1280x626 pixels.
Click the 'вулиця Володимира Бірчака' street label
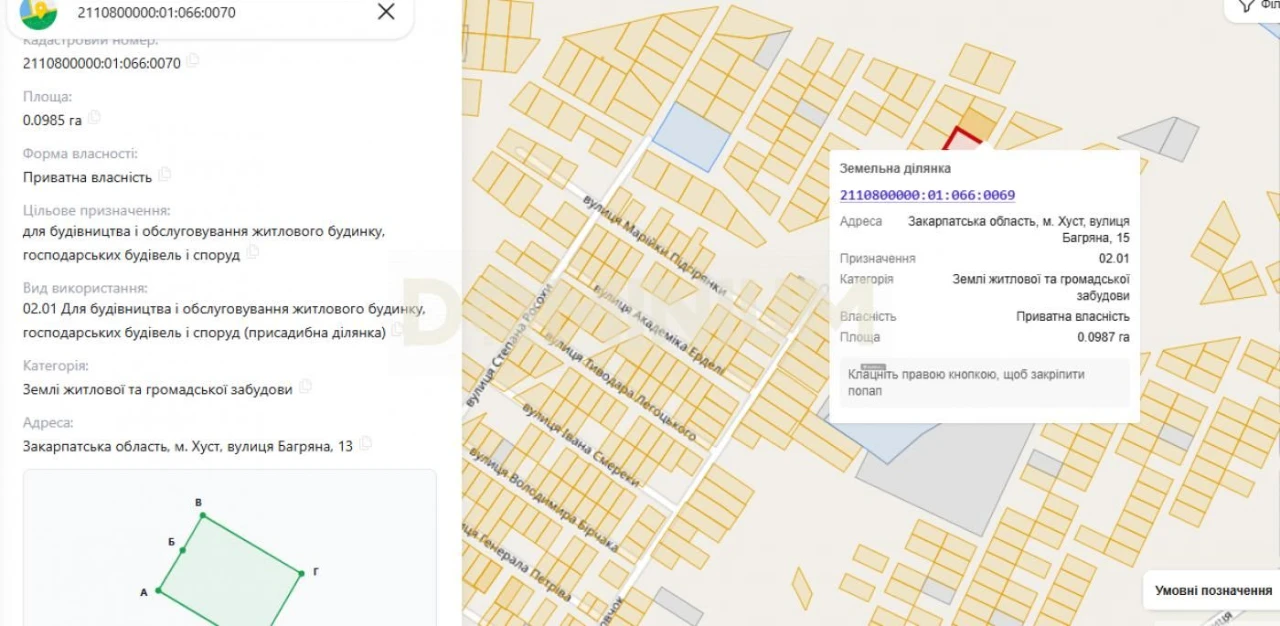coord(543,500)
